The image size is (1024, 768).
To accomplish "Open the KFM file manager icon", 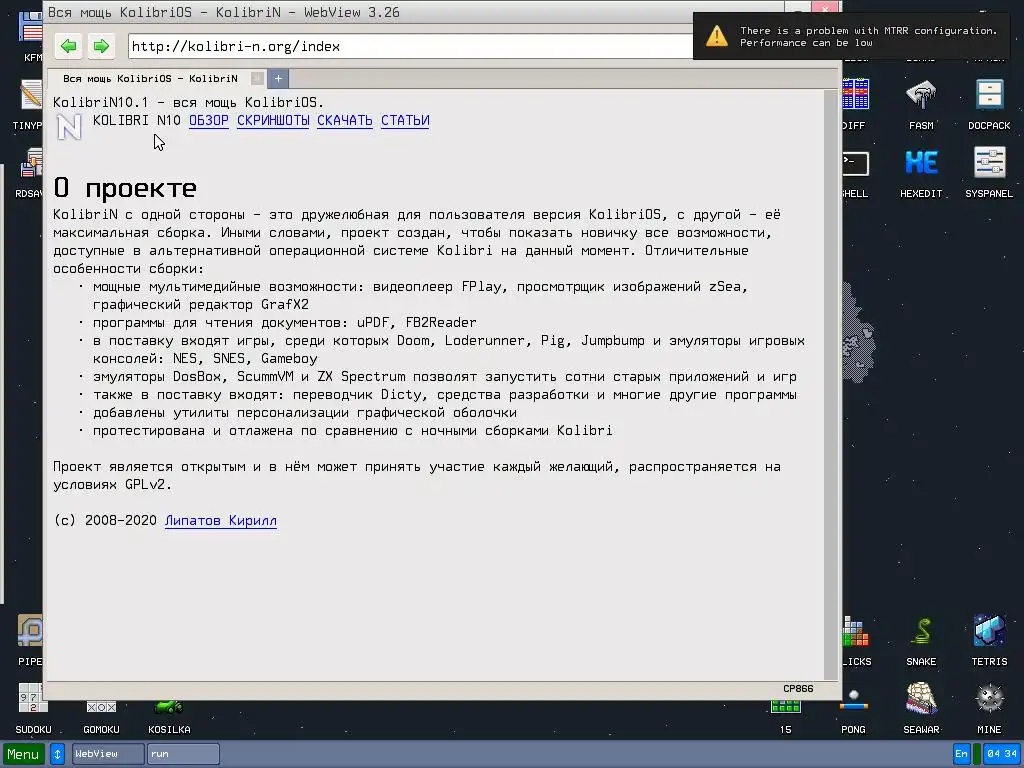I will tap(31, 36).
